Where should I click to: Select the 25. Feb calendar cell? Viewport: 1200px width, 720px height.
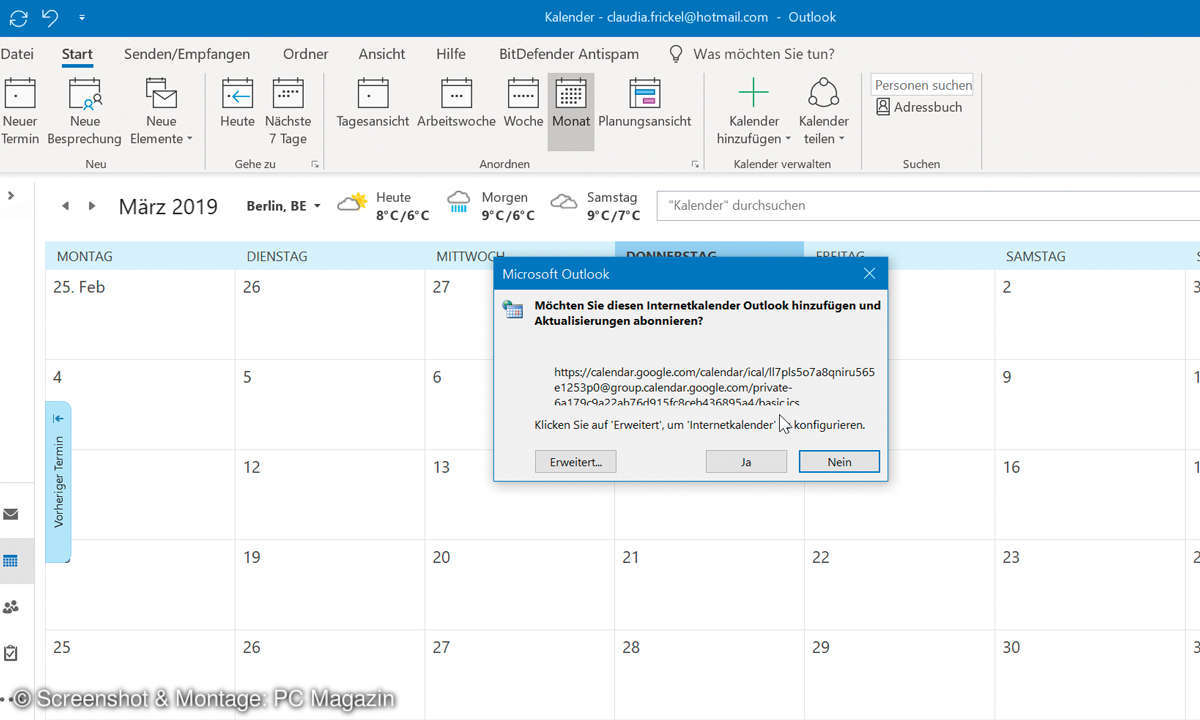tap(140, 315)
